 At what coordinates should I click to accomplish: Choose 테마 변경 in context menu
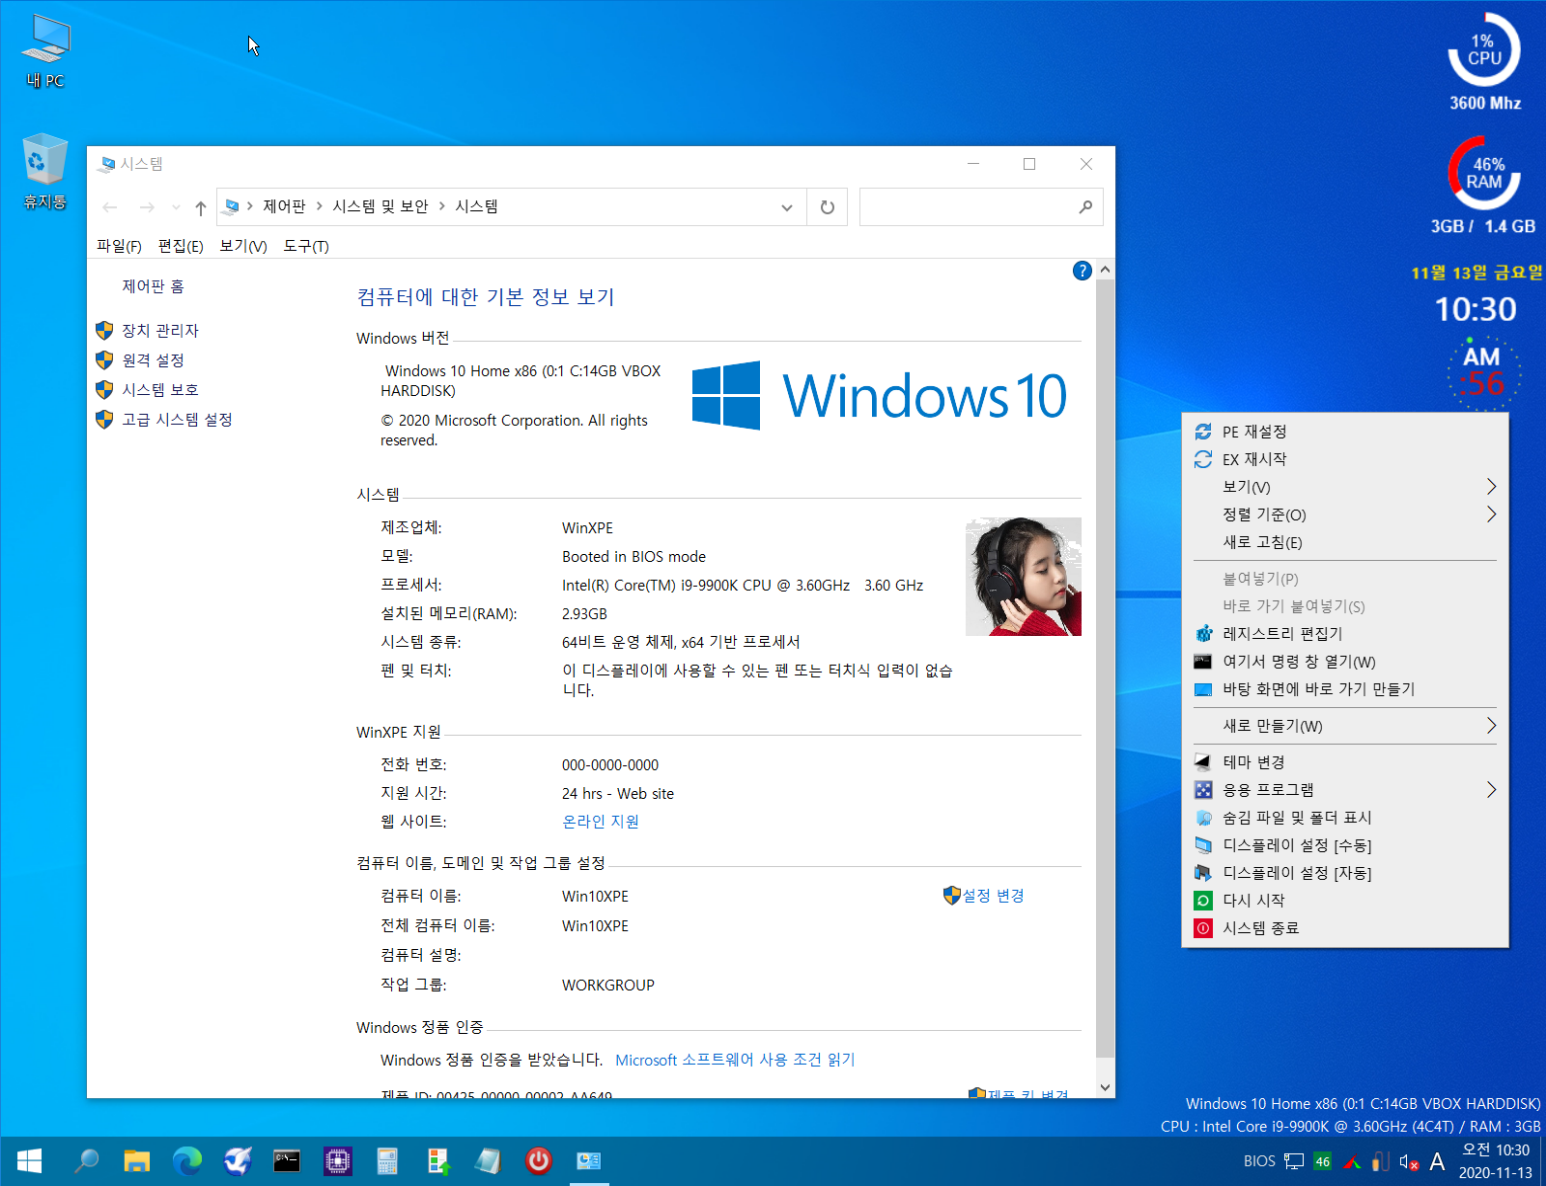pyautogui.click(x=1345, y=762)
